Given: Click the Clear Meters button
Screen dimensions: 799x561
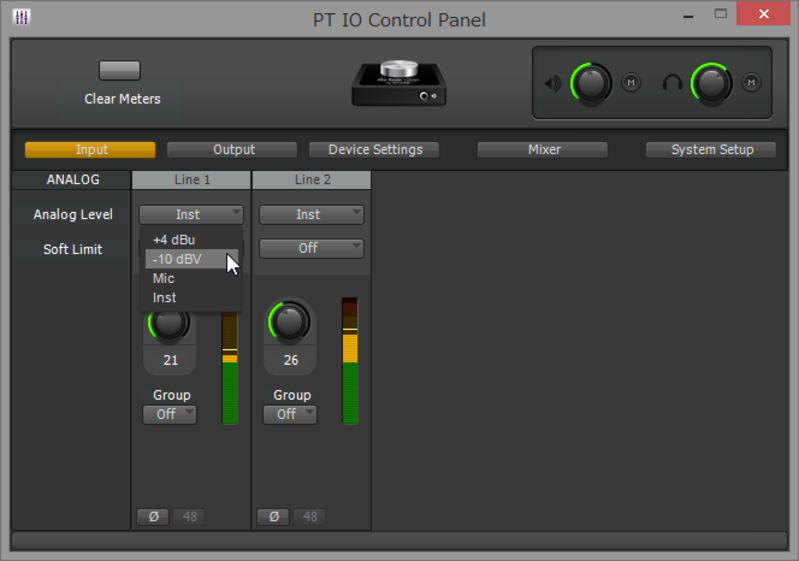Looking at the screenshot, I should point(120,70).
